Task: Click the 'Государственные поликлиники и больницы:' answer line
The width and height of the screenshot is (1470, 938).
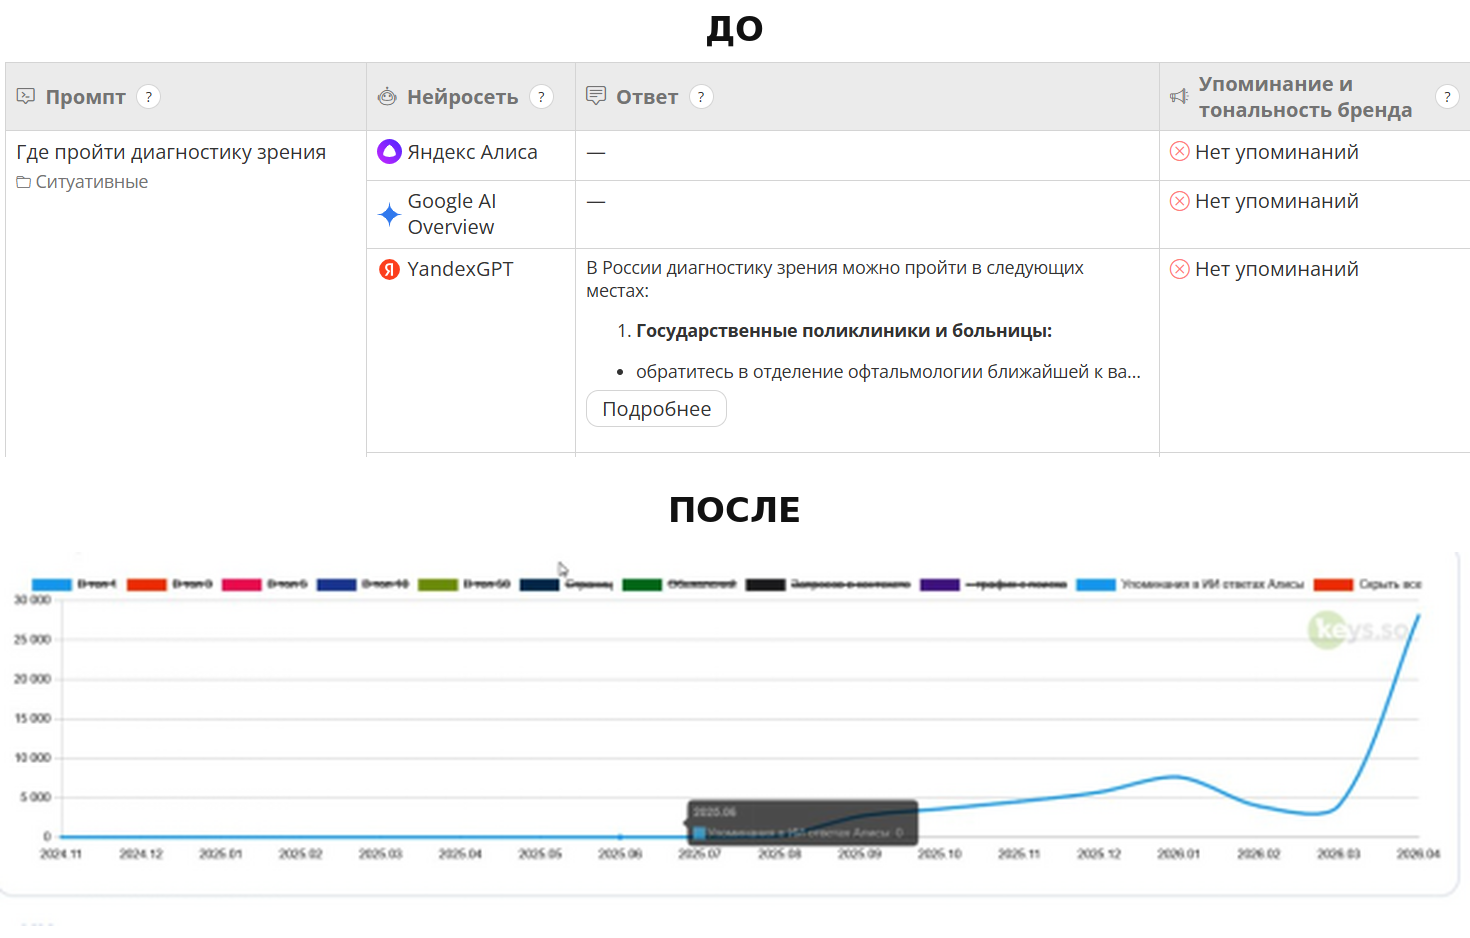Action: (844, 331)
